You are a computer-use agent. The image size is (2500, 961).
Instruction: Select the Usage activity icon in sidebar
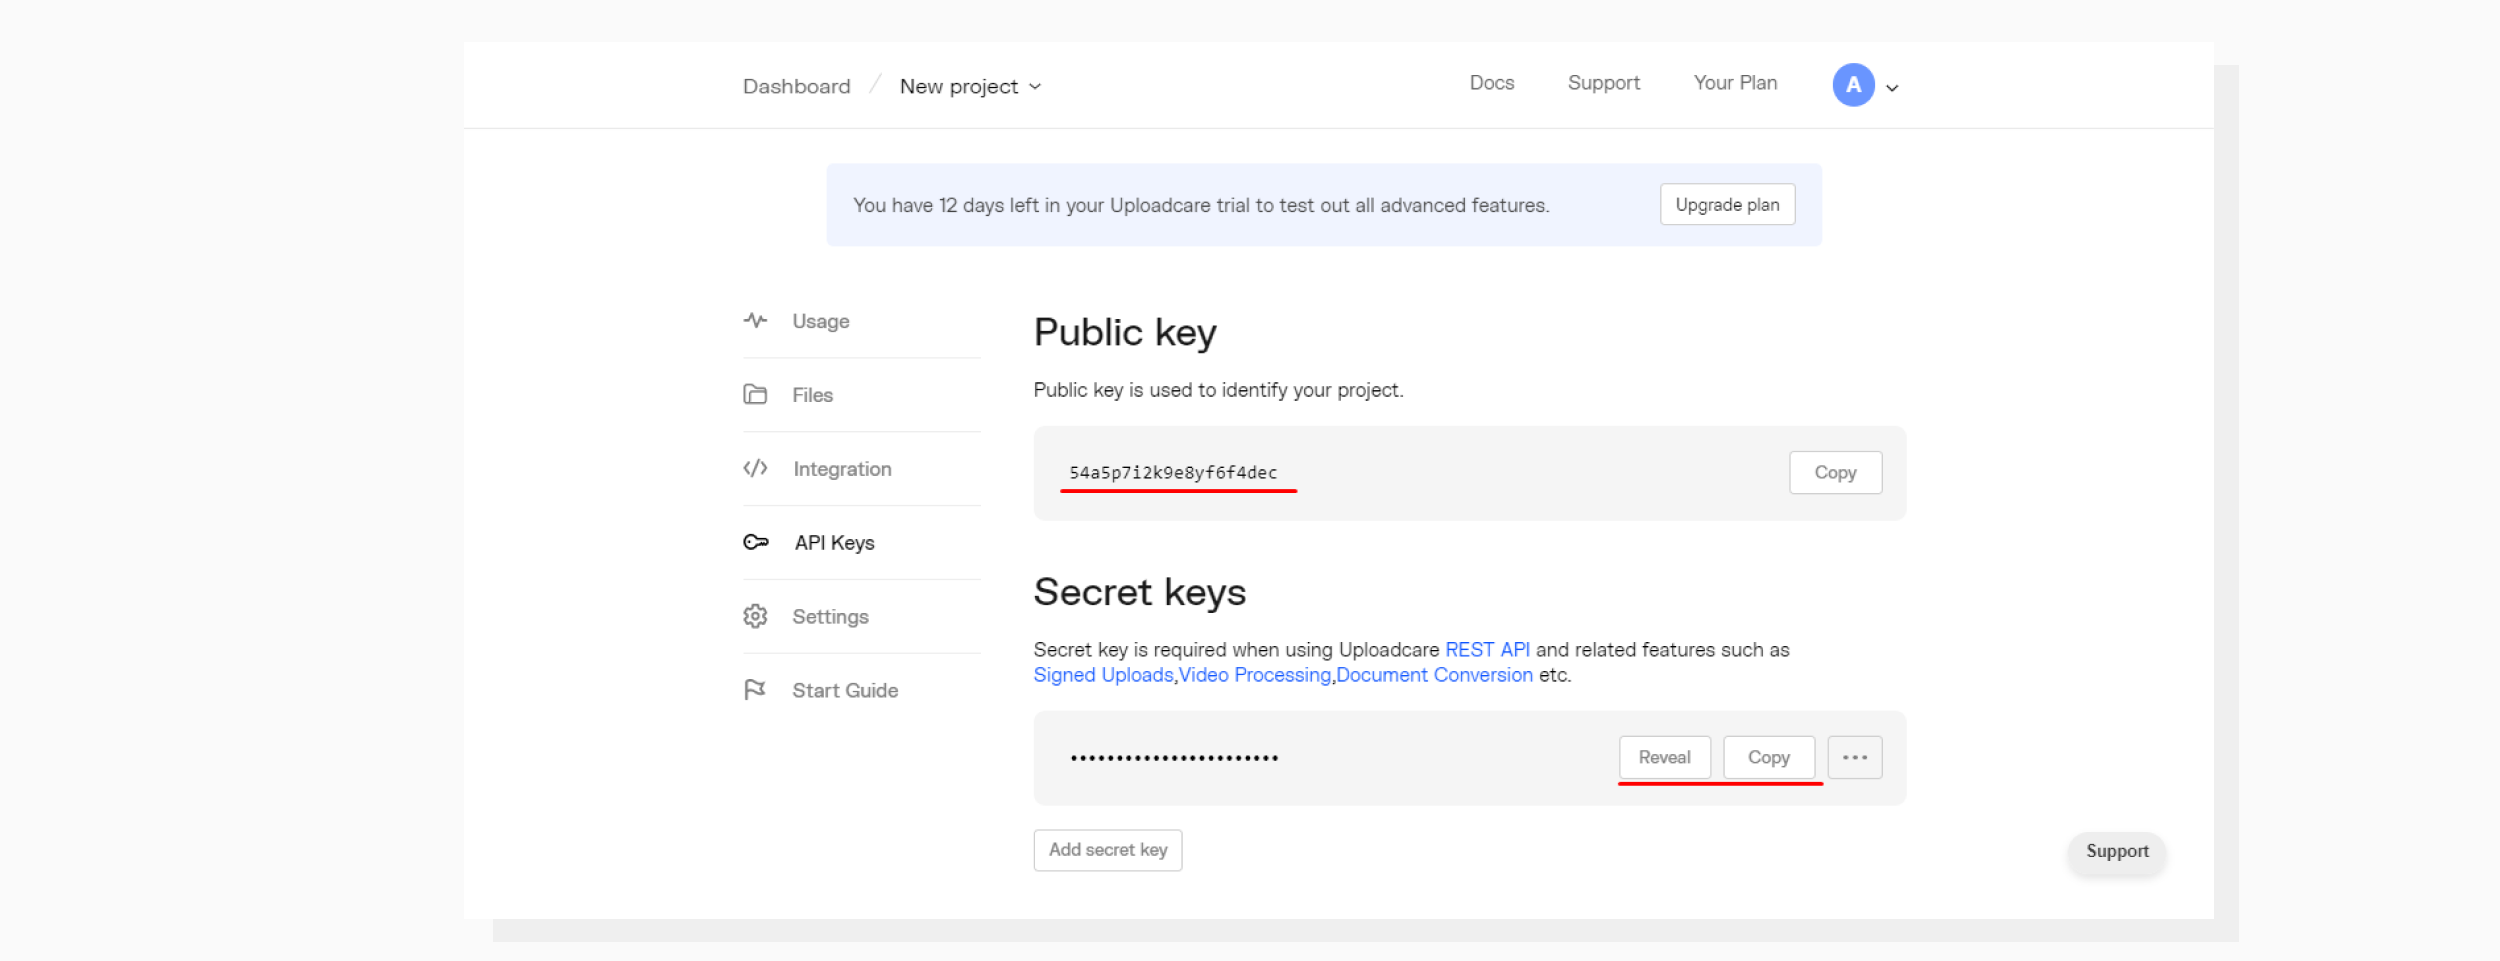pos(755,321)
